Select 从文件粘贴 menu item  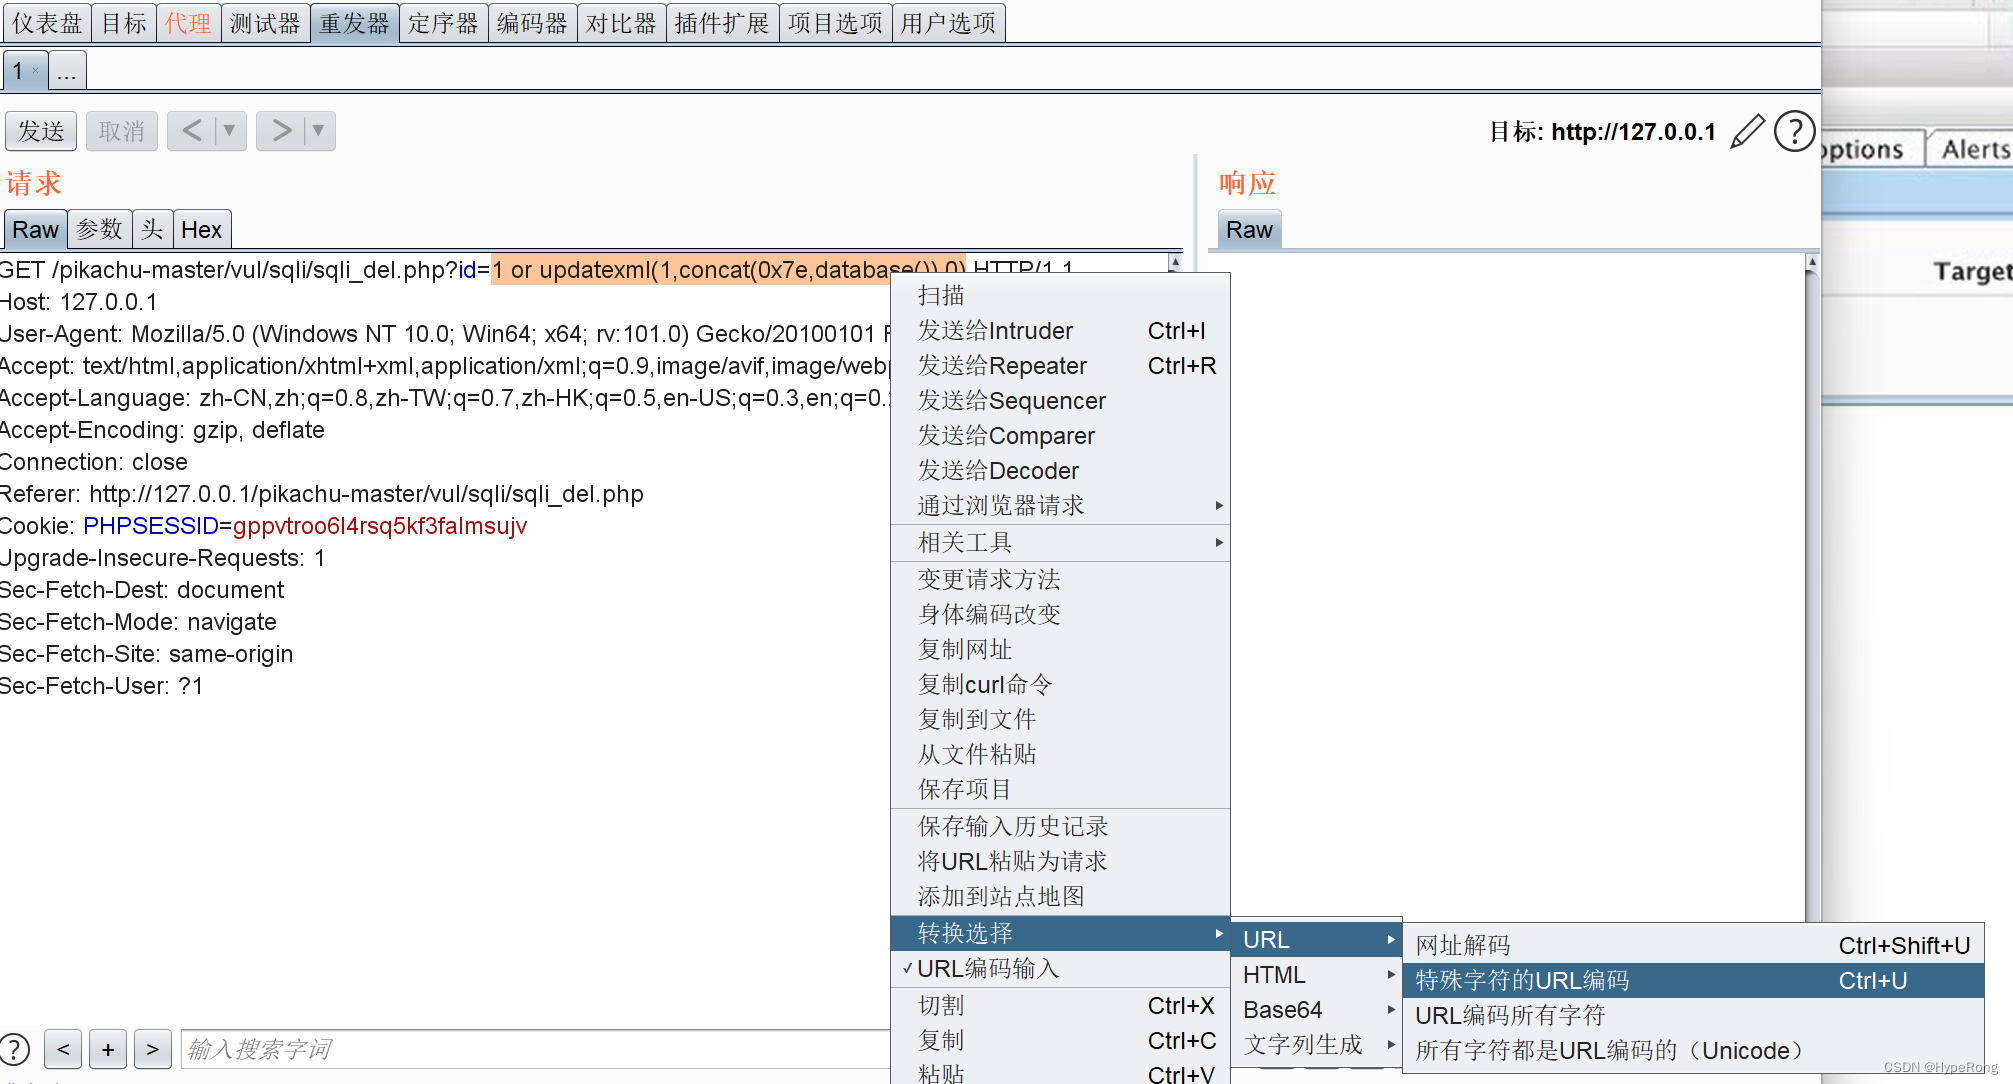1060,755
